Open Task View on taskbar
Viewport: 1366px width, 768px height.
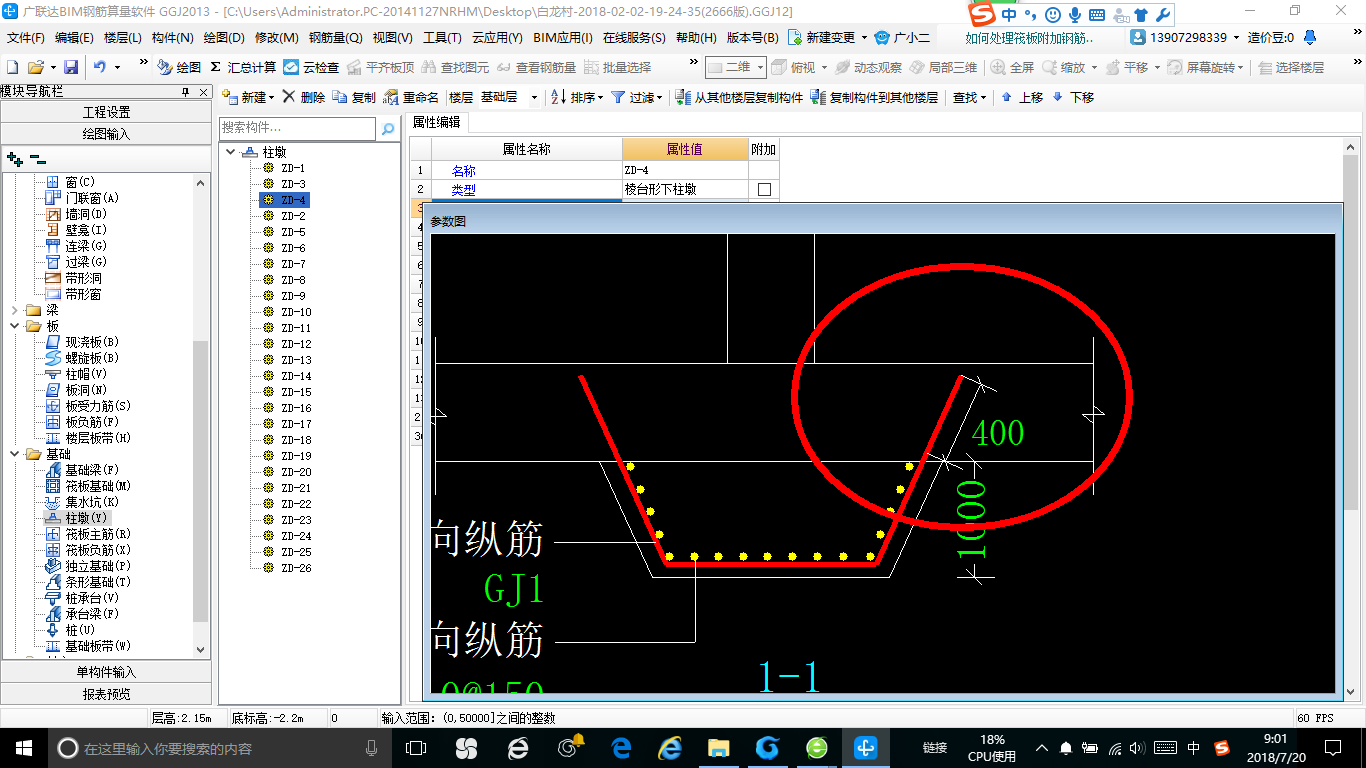click(416, 747)
